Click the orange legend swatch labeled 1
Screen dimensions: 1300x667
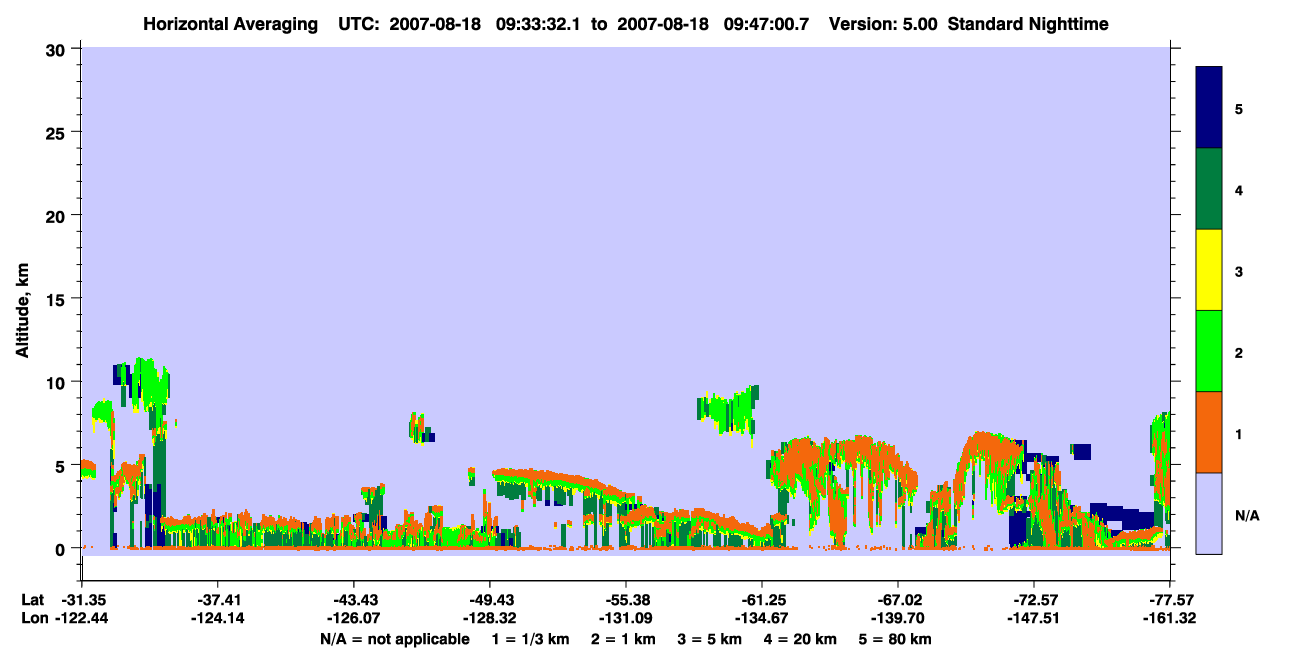tap(1209, 432)
